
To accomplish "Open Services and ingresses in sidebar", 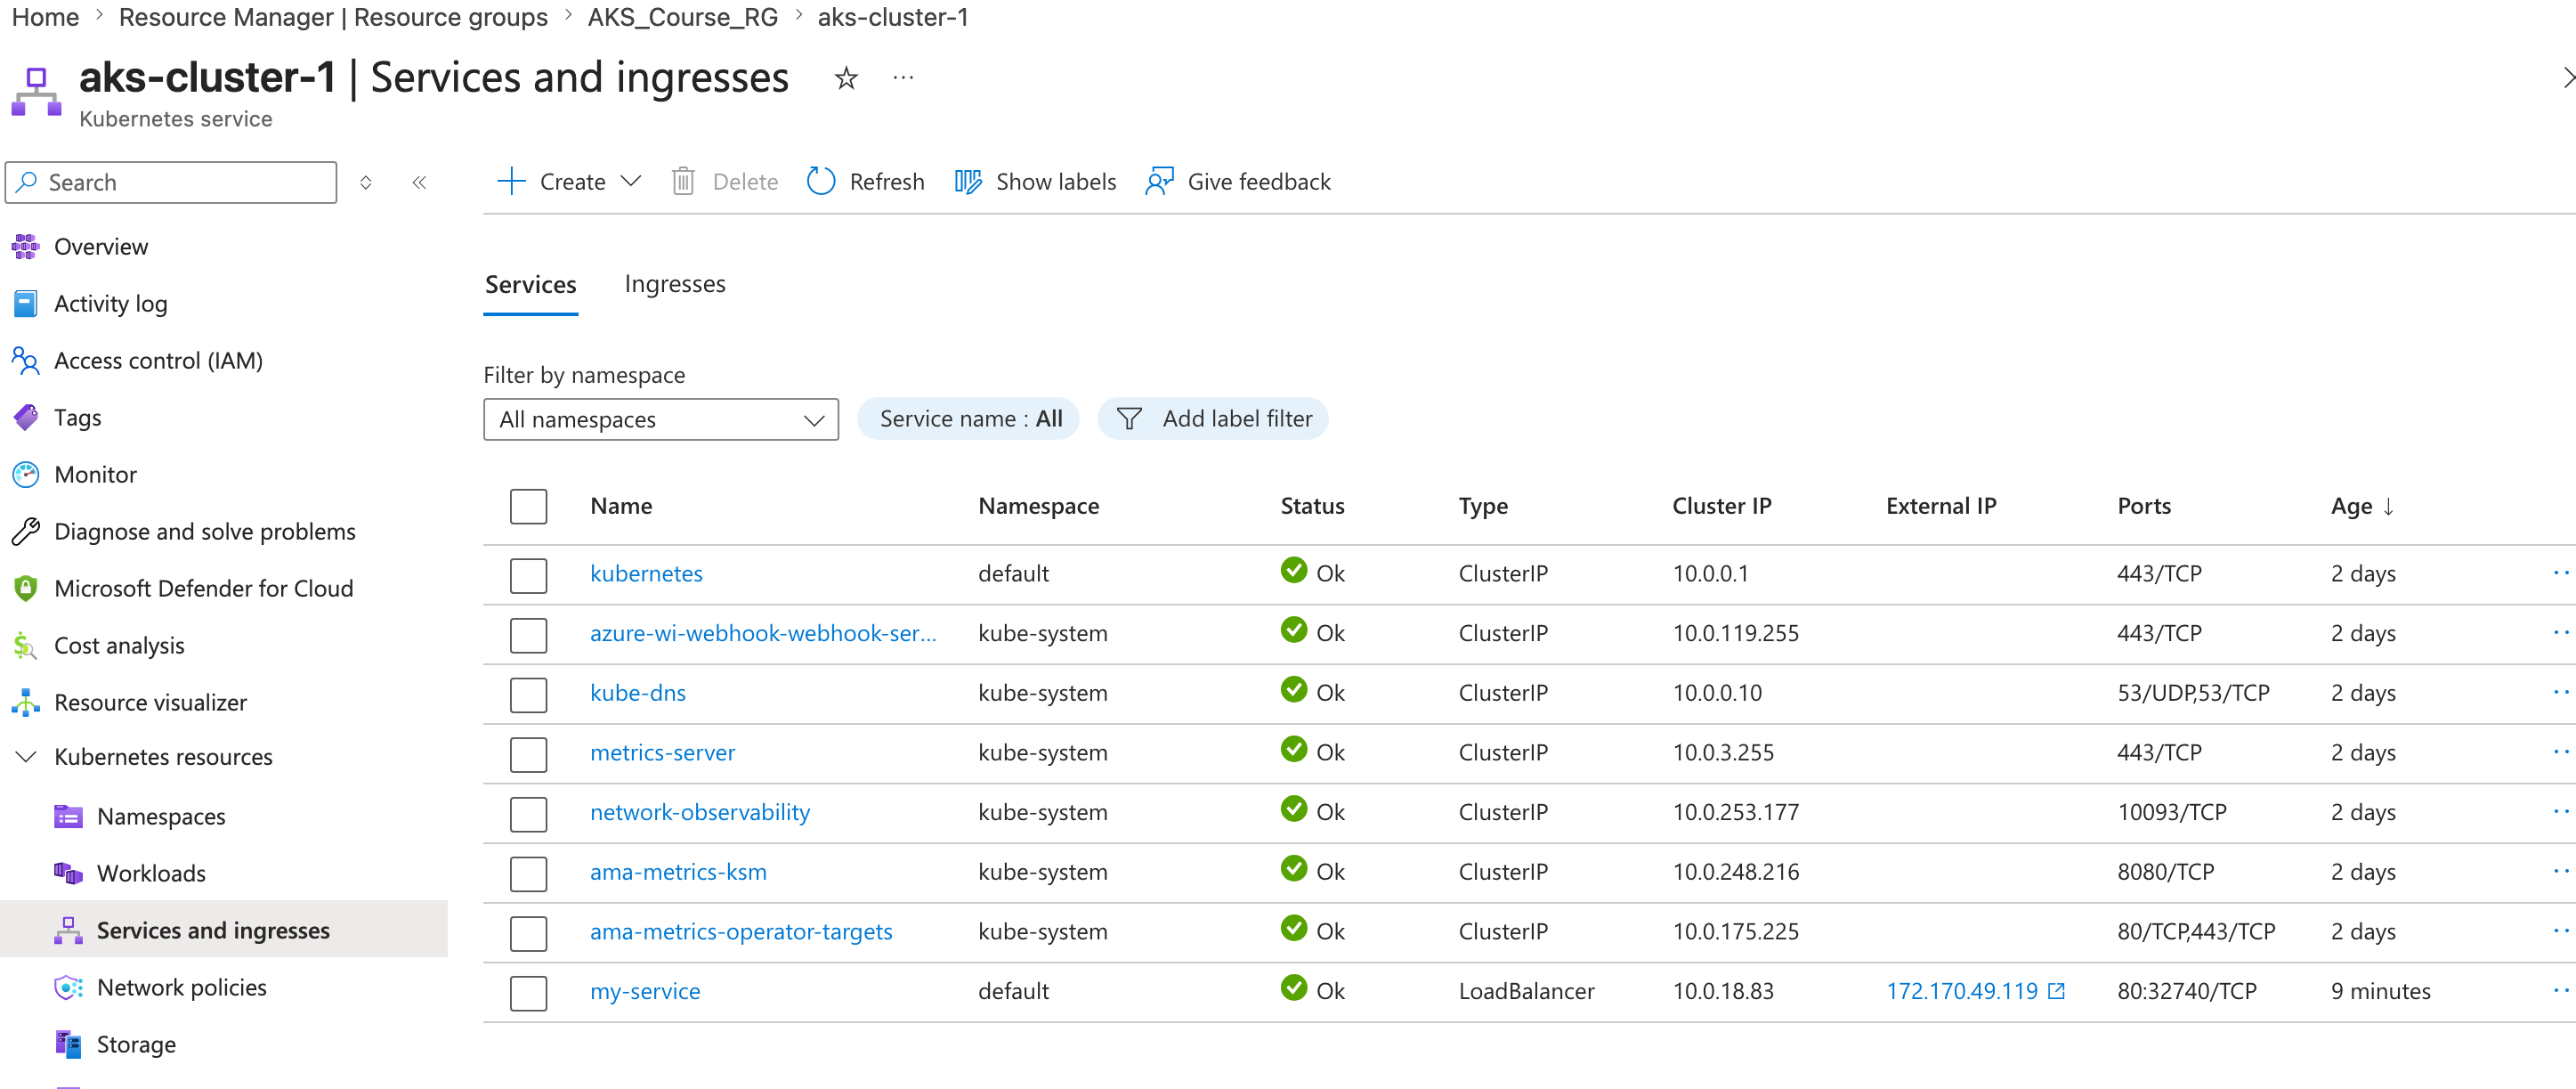I will [x=224, y=930].
